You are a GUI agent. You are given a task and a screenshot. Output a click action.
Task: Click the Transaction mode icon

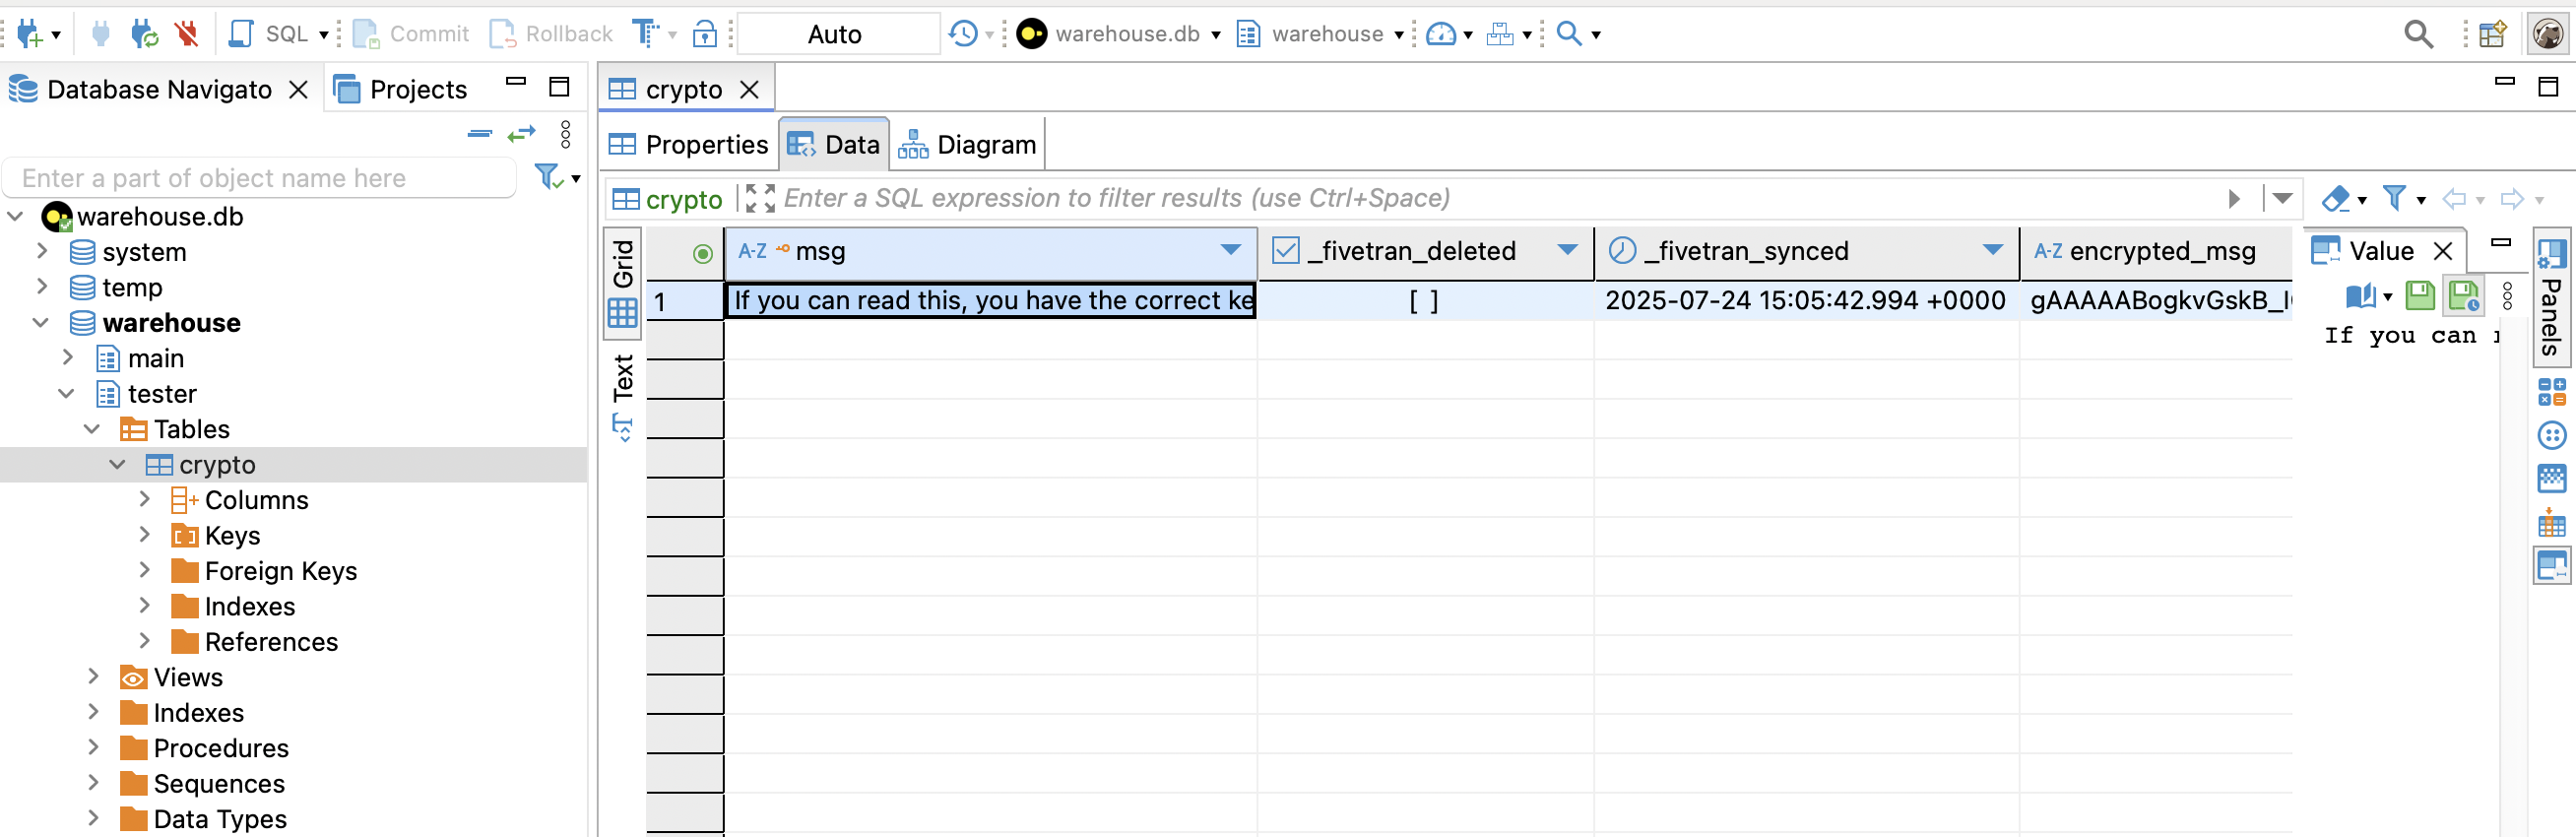coord(646,34)
